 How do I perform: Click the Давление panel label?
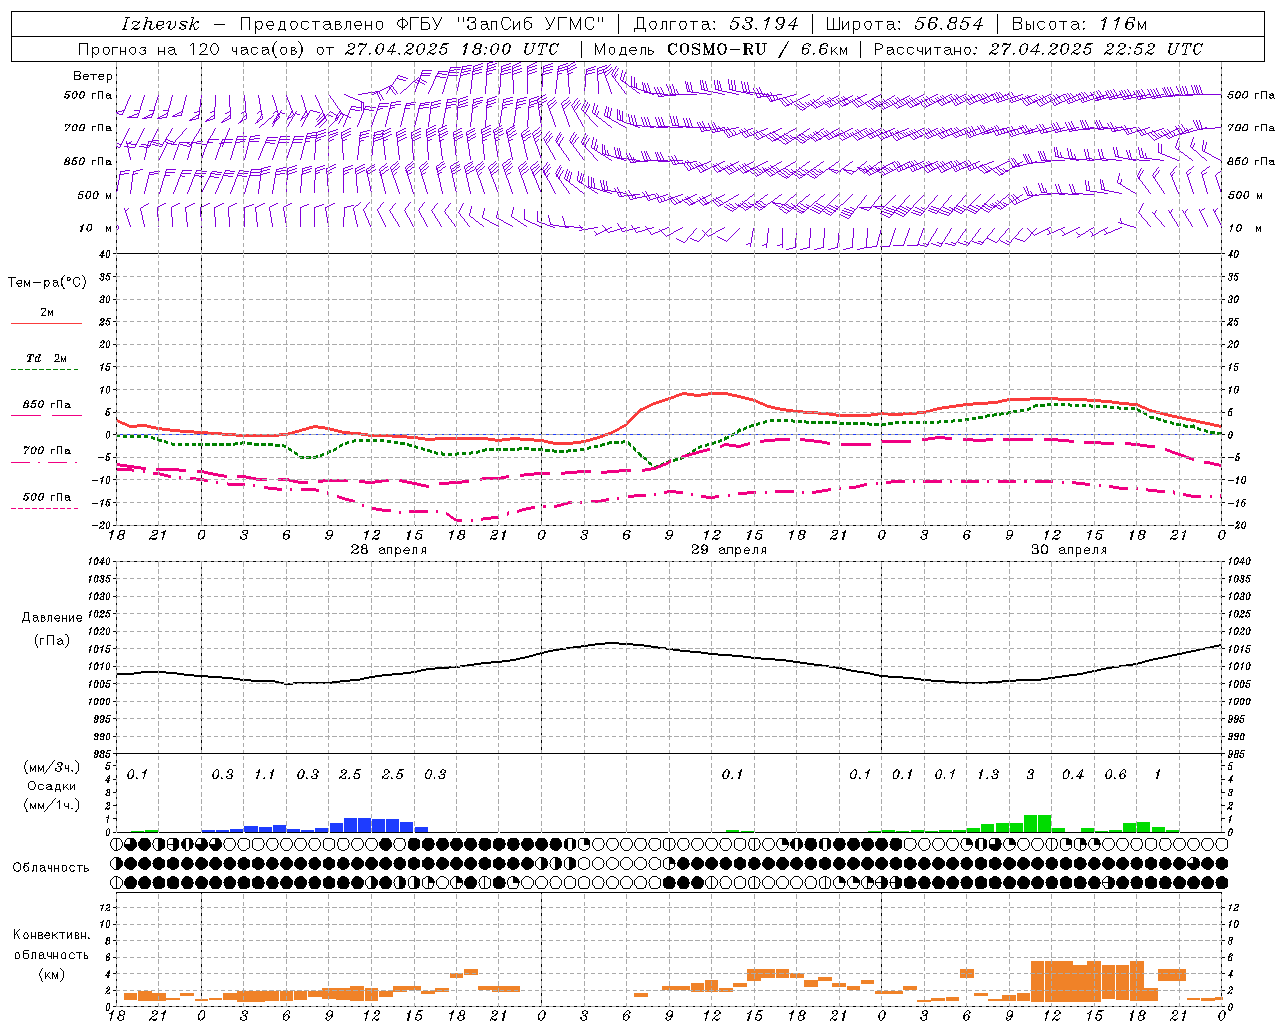tap(52, 618)
